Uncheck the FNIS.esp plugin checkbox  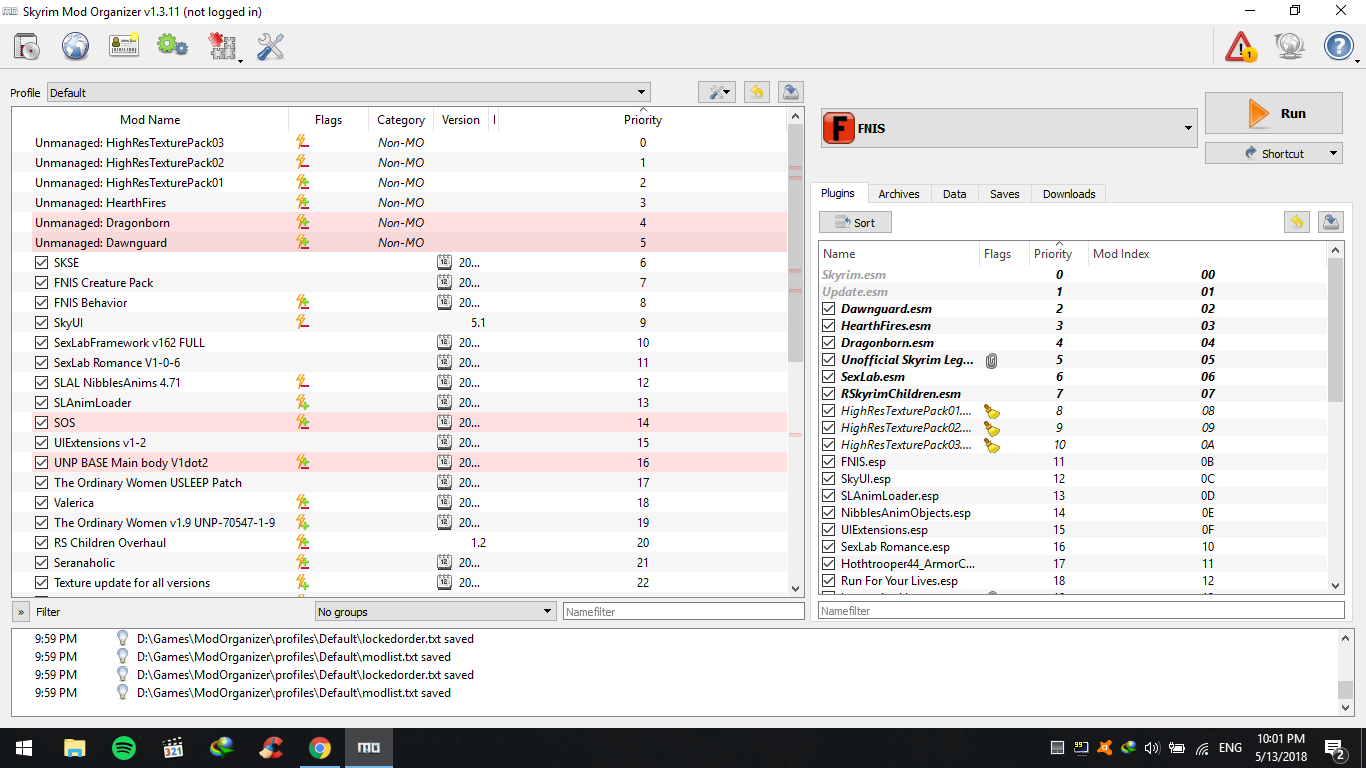pyautogui.click(x=828, y=462)
